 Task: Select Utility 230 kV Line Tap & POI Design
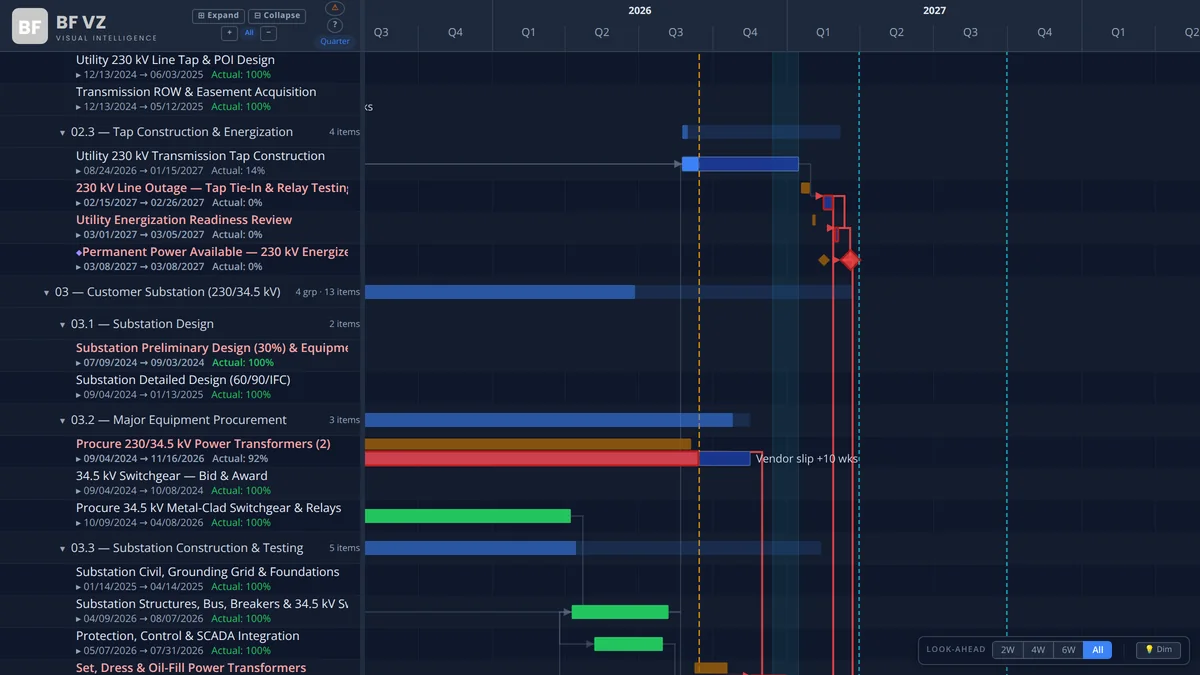click(175, 60)
